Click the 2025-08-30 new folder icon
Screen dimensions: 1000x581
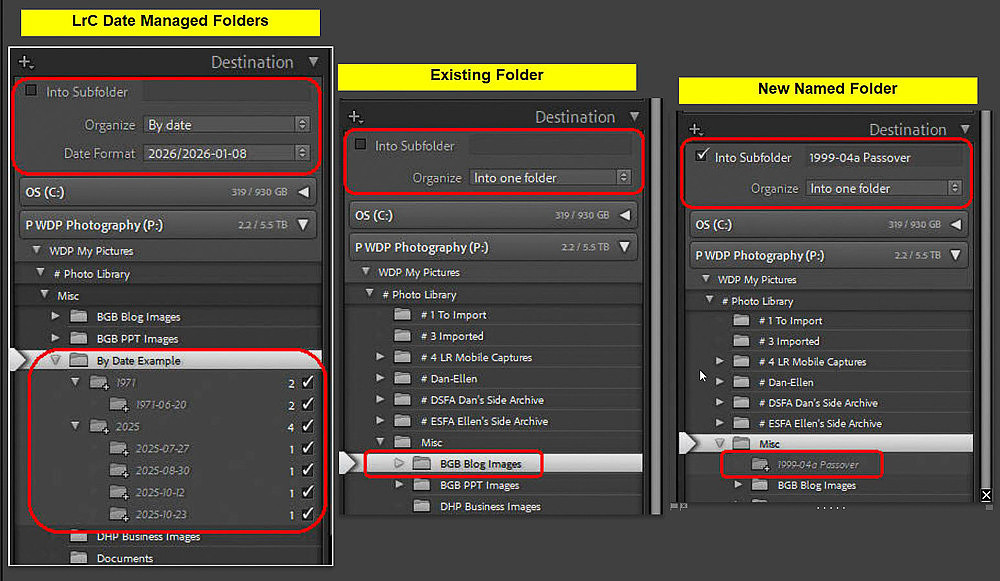coord(119,471)
